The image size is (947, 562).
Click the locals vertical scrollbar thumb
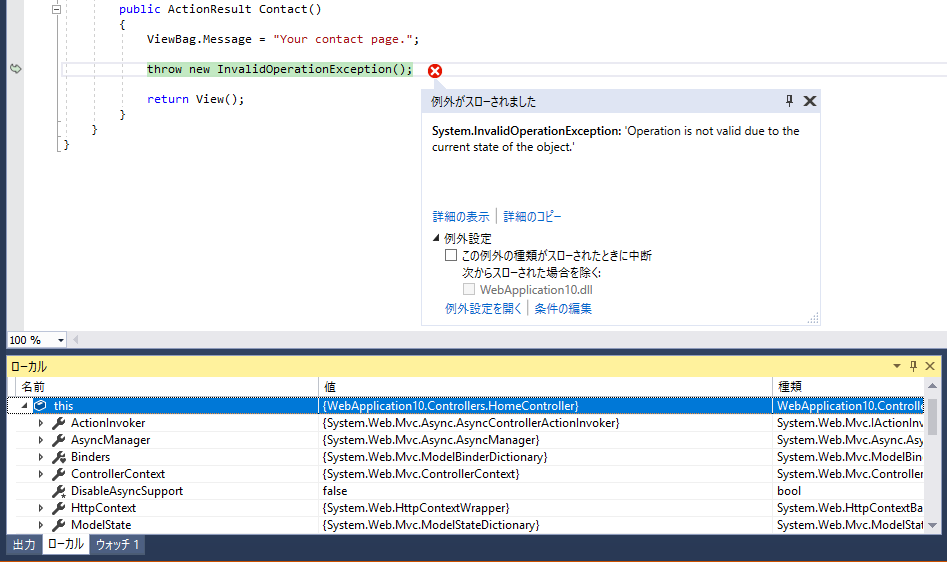pyautogui.click(x=933, y=417)
